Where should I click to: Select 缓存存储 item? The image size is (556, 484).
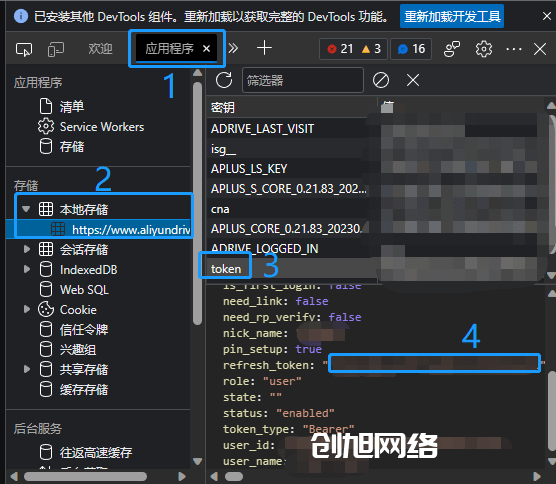coord(84,389)
